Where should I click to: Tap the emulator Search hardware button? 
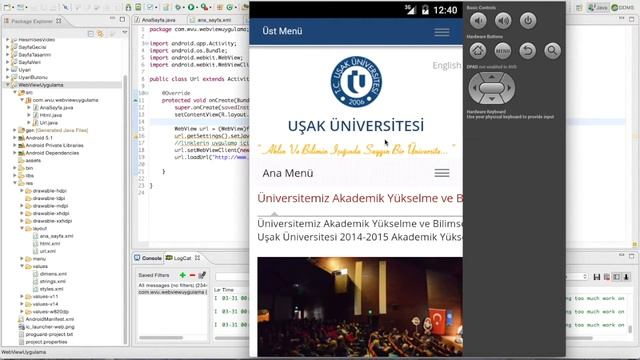(552, 51)
